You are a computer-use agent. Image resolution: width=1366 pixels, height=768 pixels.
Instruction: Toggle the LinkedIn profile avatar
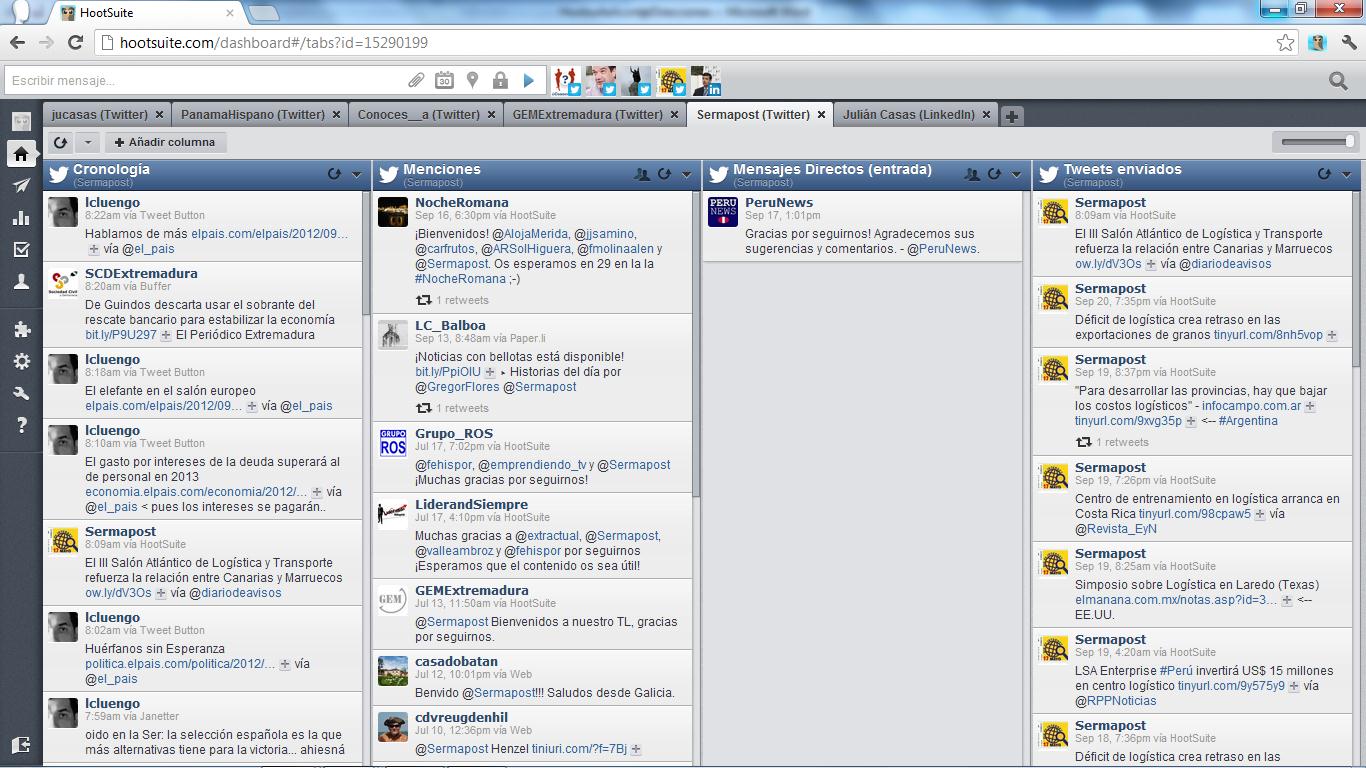click(707, 81)
